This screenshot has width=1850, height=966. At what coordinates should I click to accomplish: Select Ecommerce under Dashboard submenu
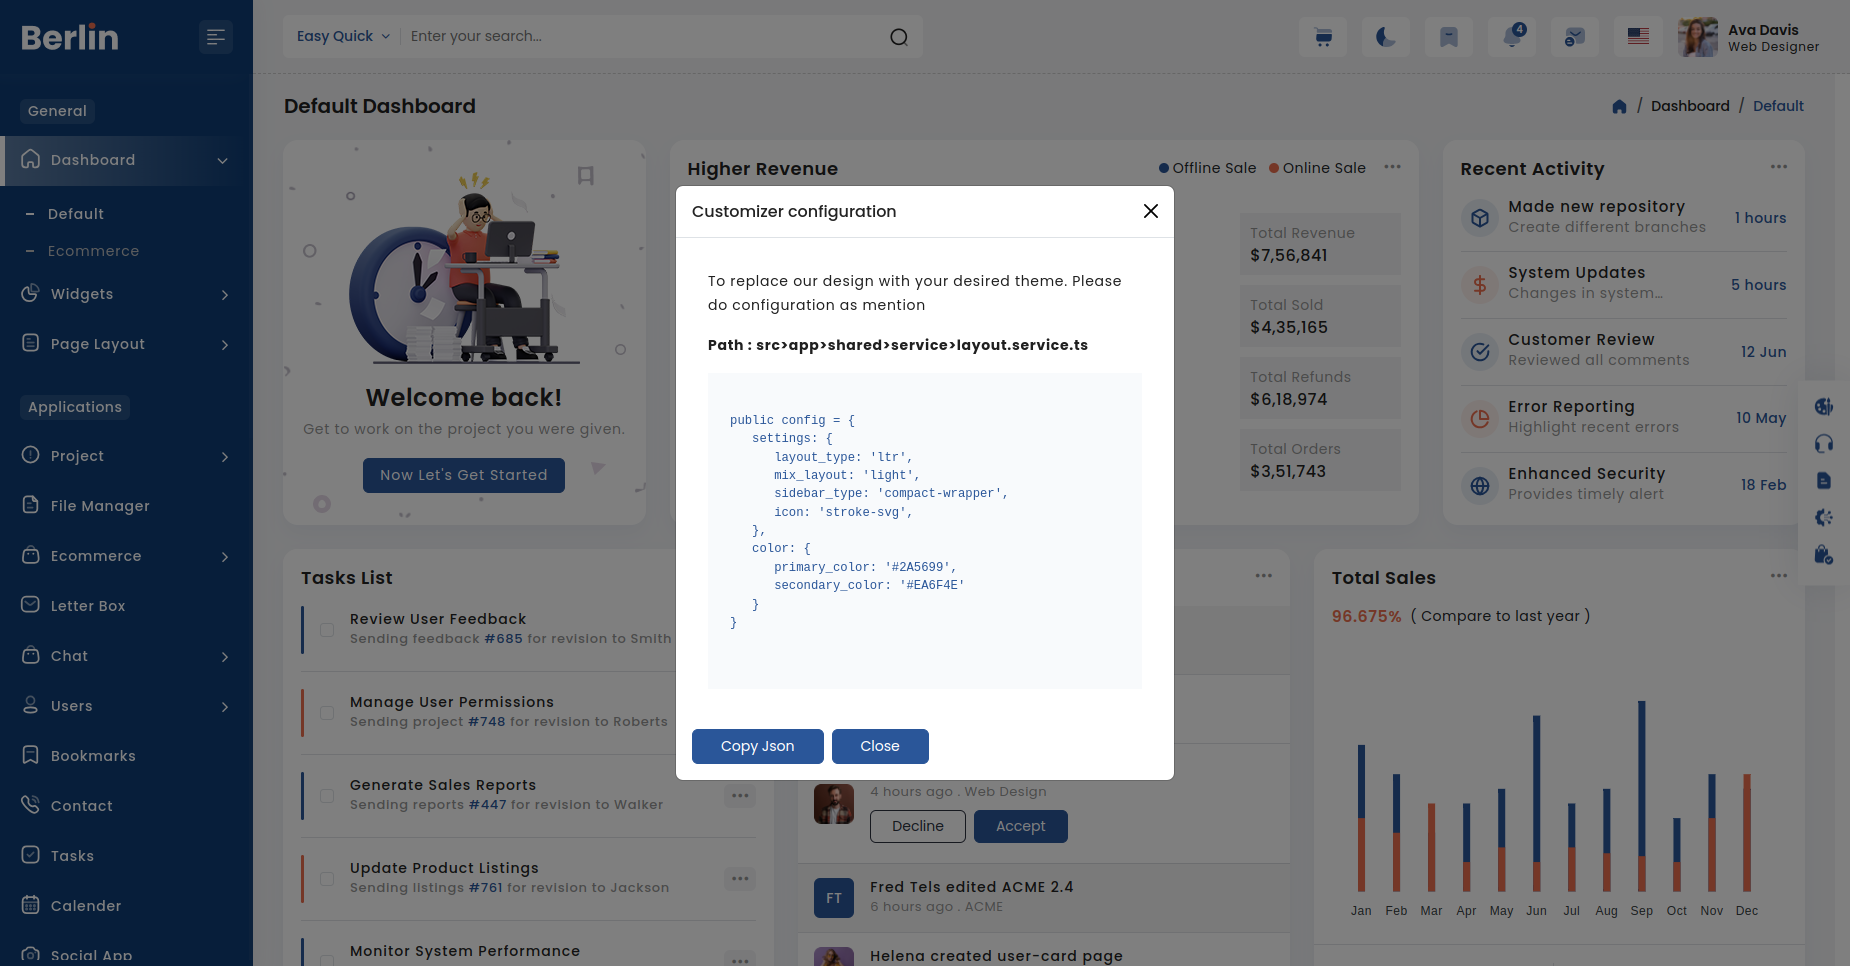click(x=93, y=251)
